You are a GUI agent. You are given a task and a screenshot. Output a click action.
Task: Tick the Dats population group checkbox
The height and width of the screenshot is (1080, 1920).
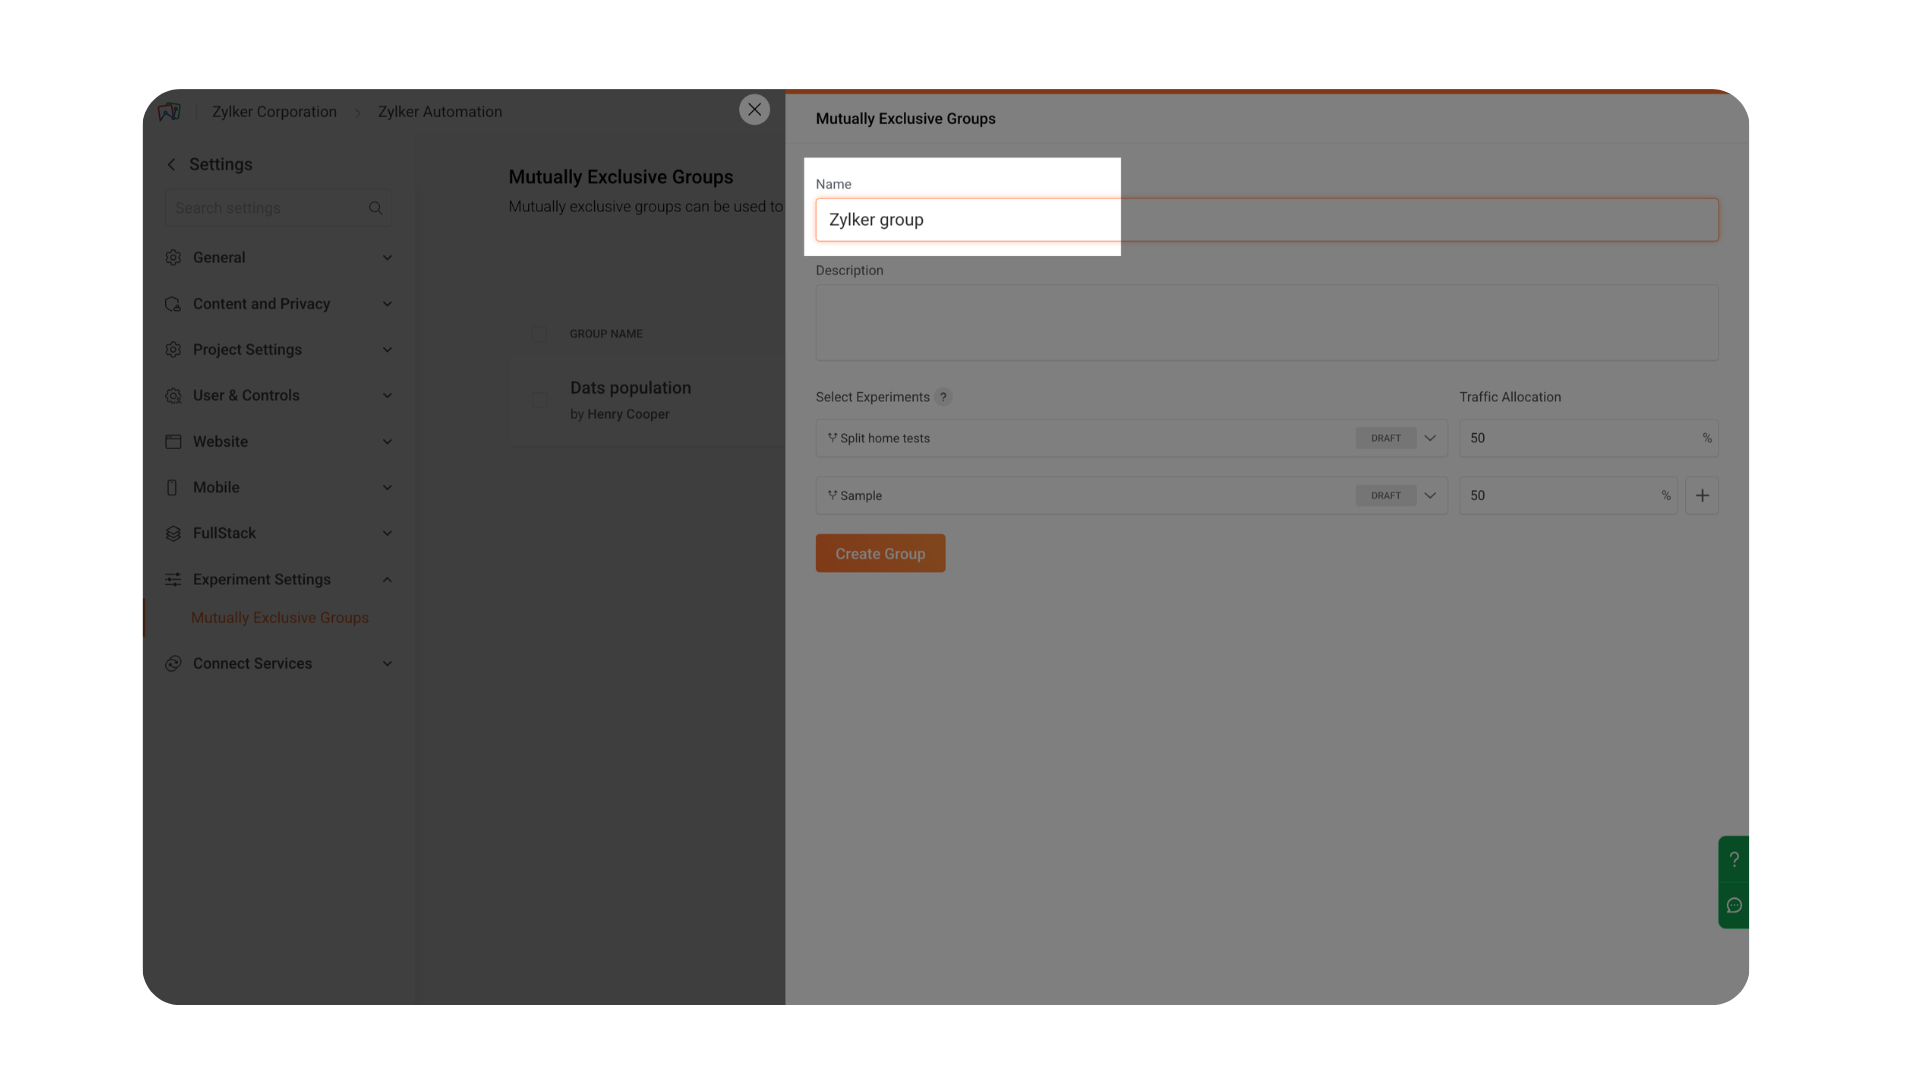539,400
